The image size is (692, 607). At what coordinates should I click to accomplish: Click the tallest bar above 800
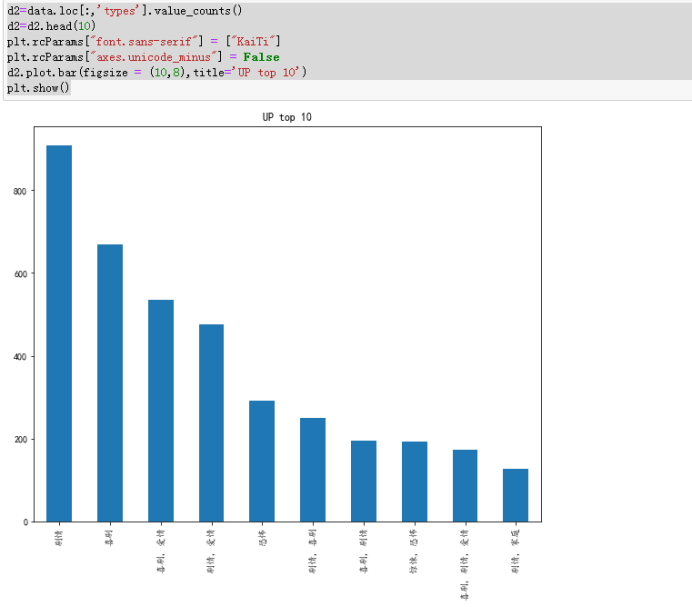[59, 334]
